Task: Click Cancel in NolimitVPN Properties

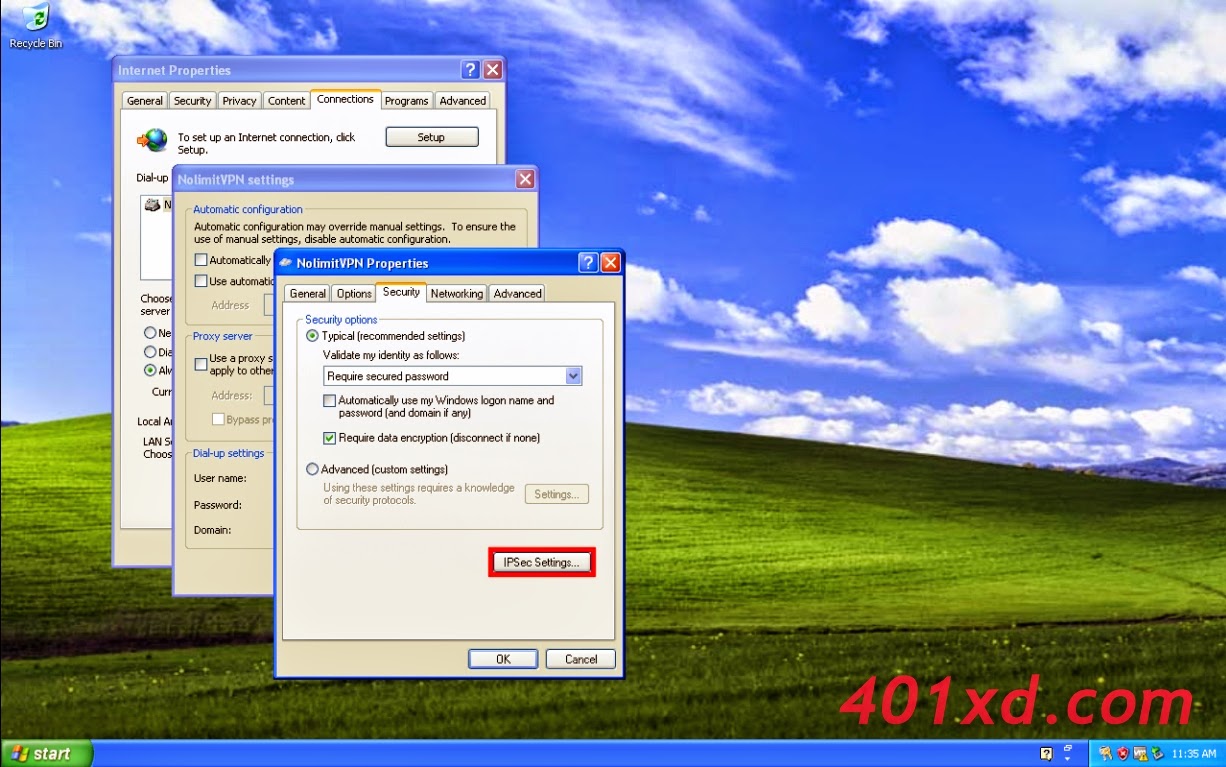Action: click(581, 659)
